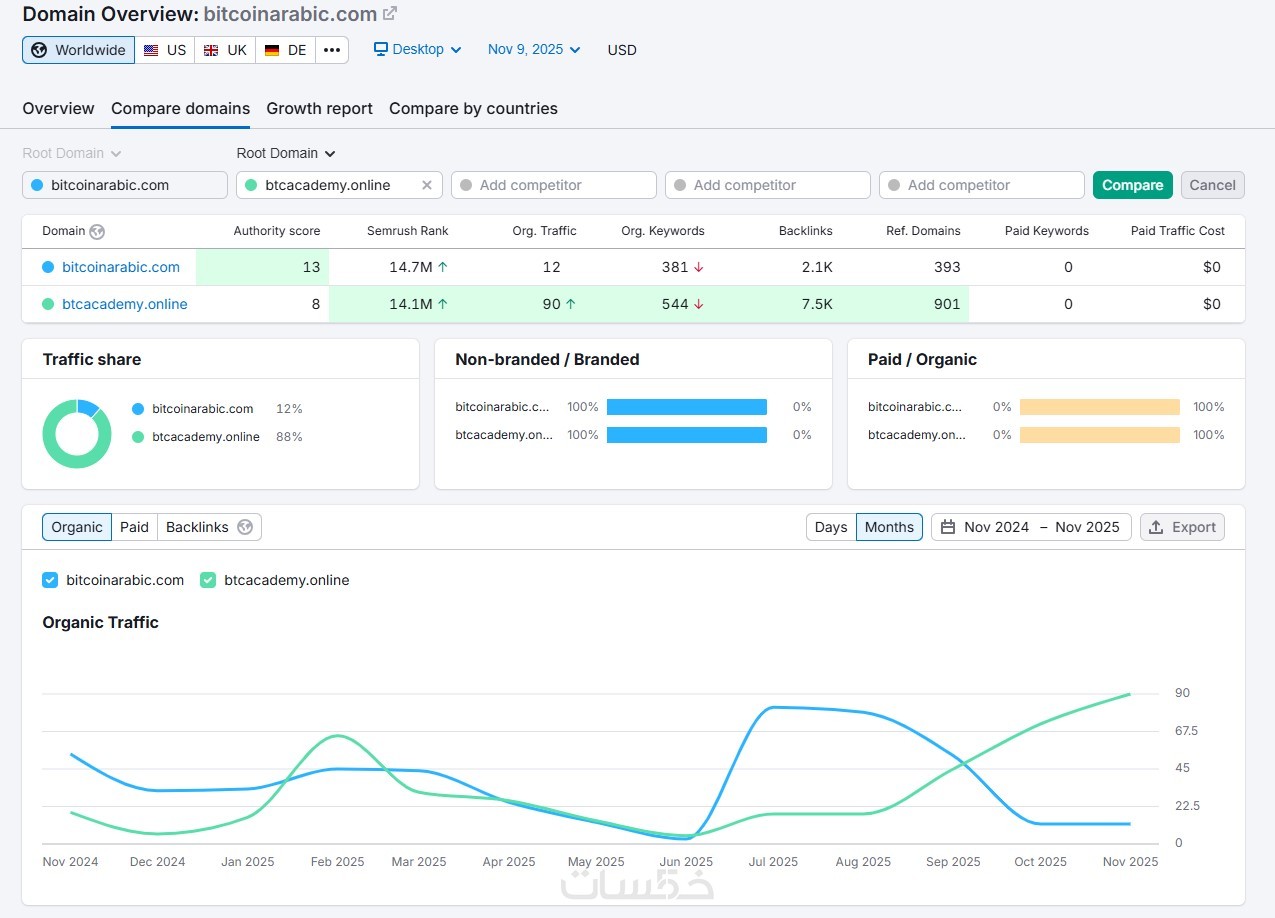Open bitcoinarabic.com link in table
The width and height of the screenshot is (1275, 918).
tap(121, 267)
